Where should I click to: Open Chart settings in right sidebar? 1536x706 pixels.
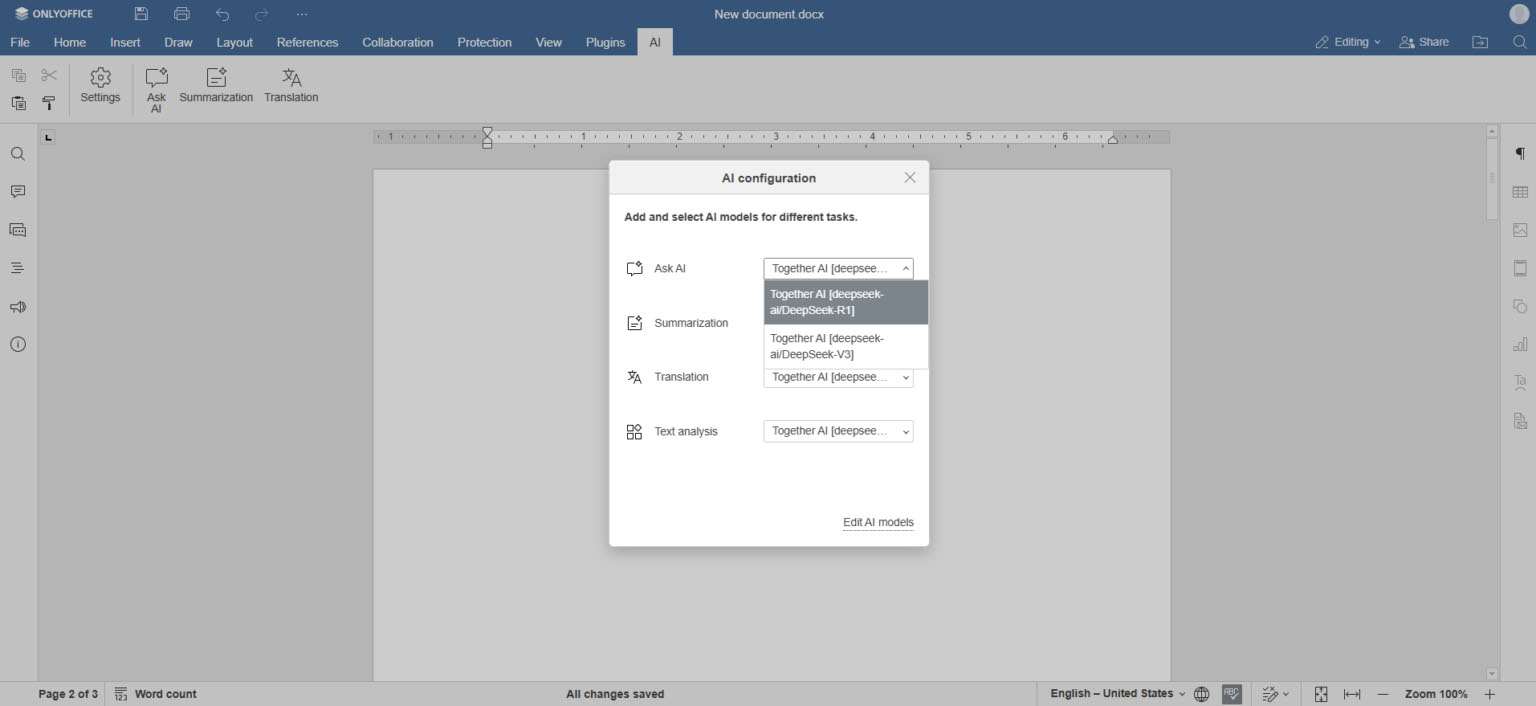(1520, 344)
